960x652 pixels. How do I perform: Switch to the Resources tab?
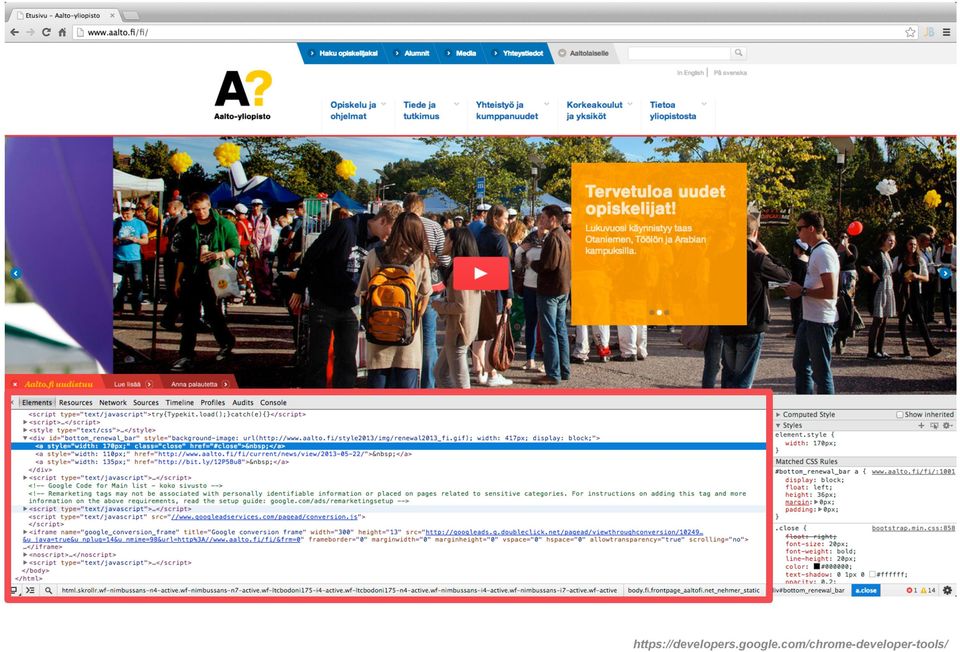[75, 403]
